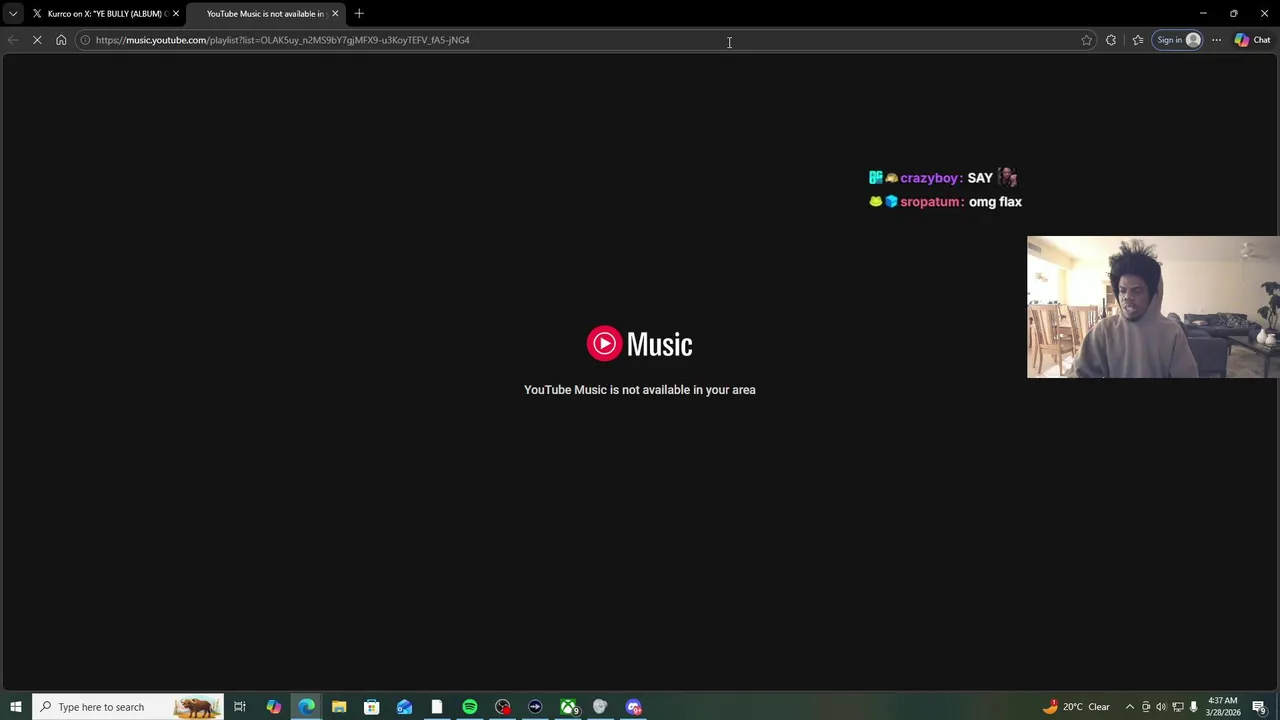This screenshot has height=720, width=1280.
Task: Click the taskbar search box
Action: (128, 707)
